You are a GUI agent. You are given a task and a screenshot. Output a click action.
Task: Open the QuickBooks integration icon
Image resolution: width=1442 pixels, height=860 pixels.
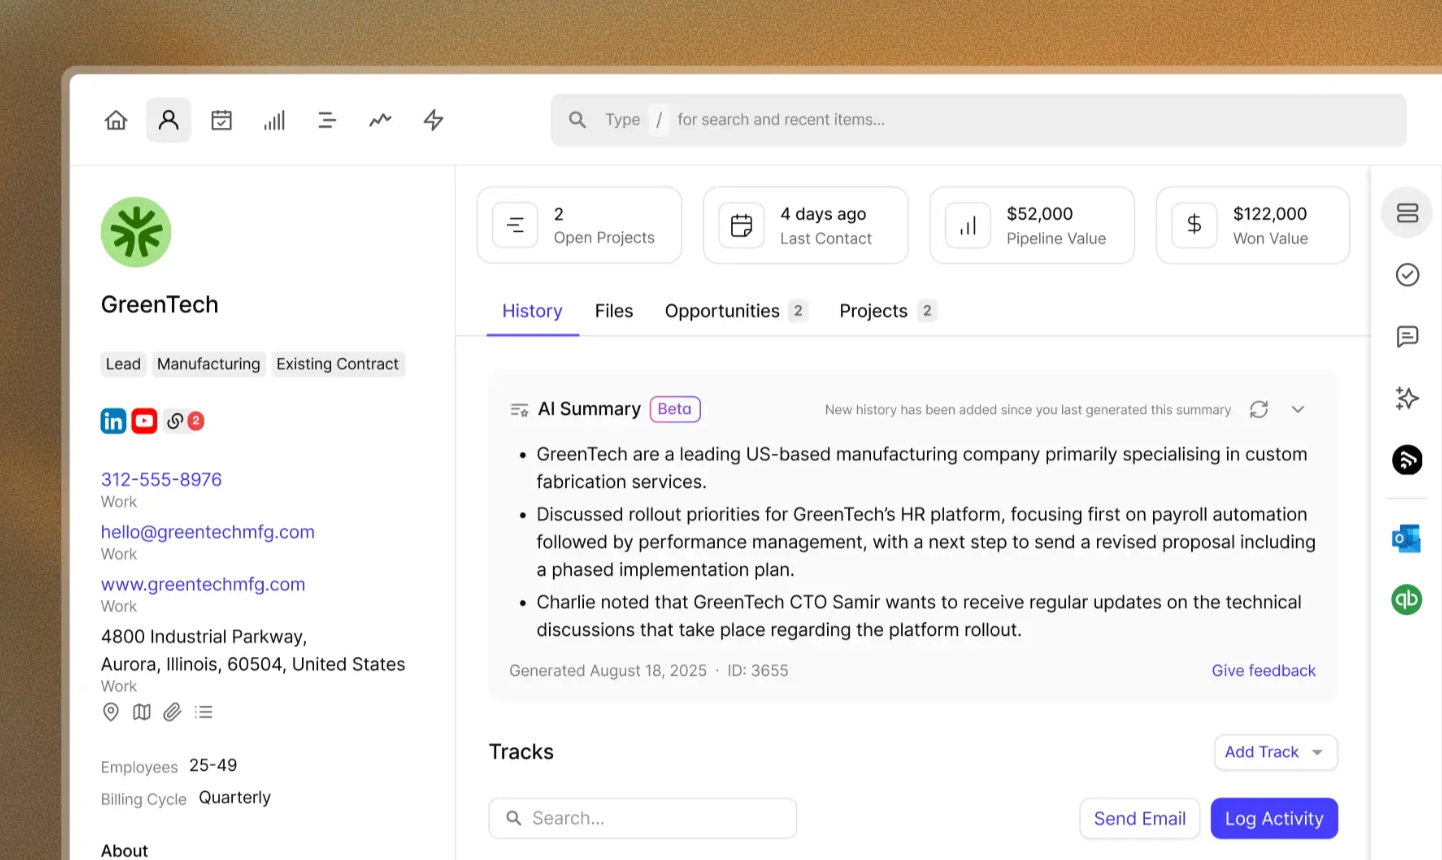1407,599
